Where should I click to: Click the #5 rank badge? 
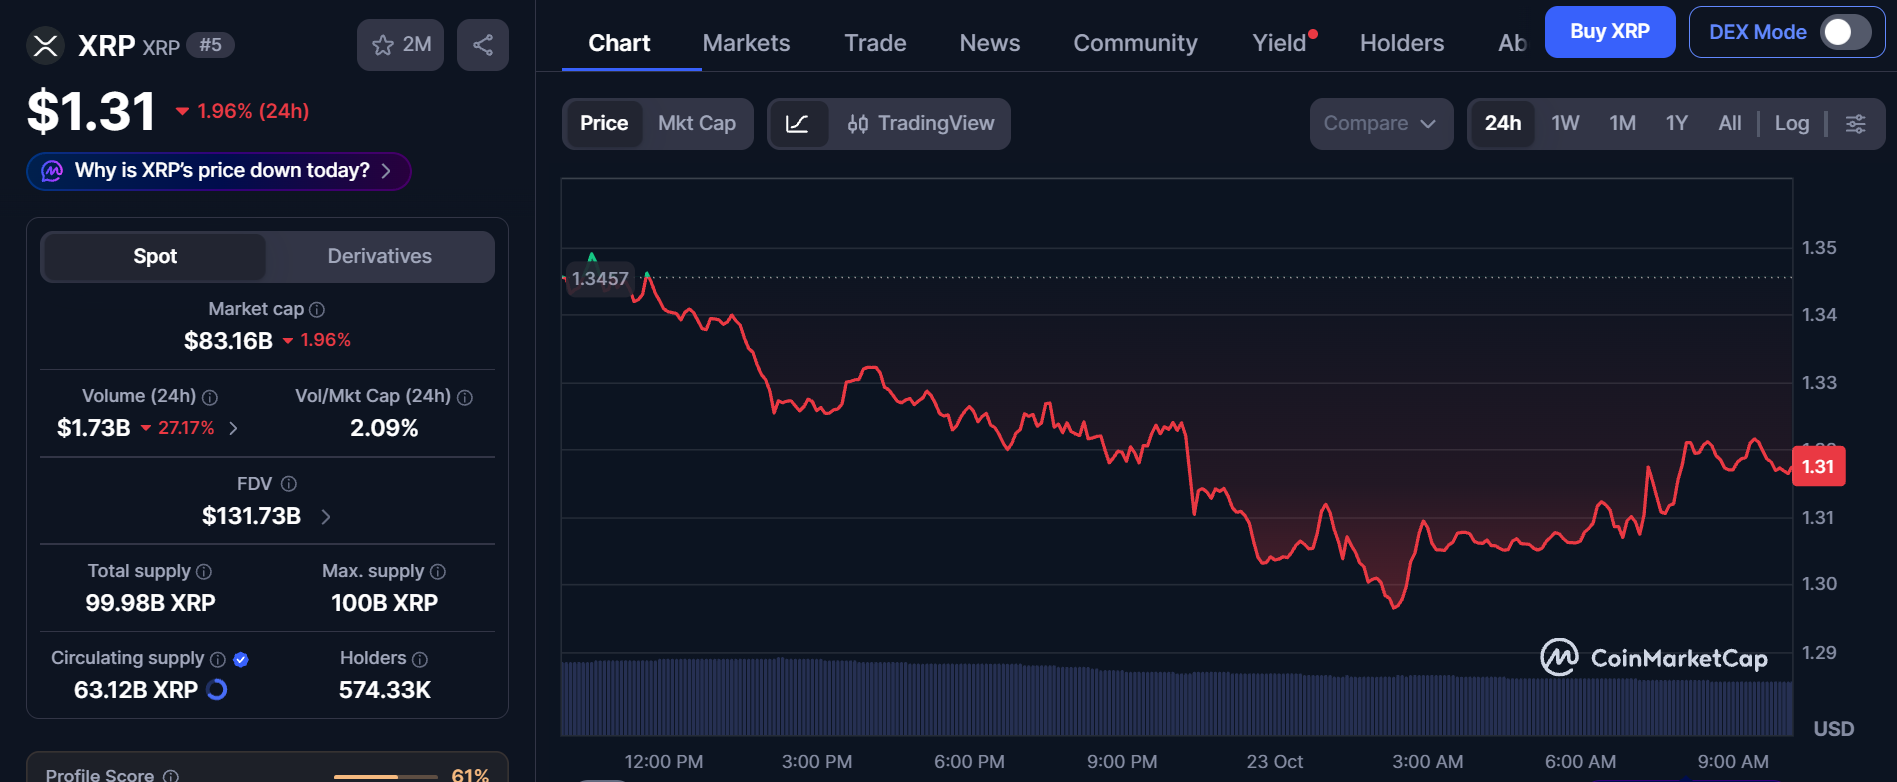click(210, 45)
